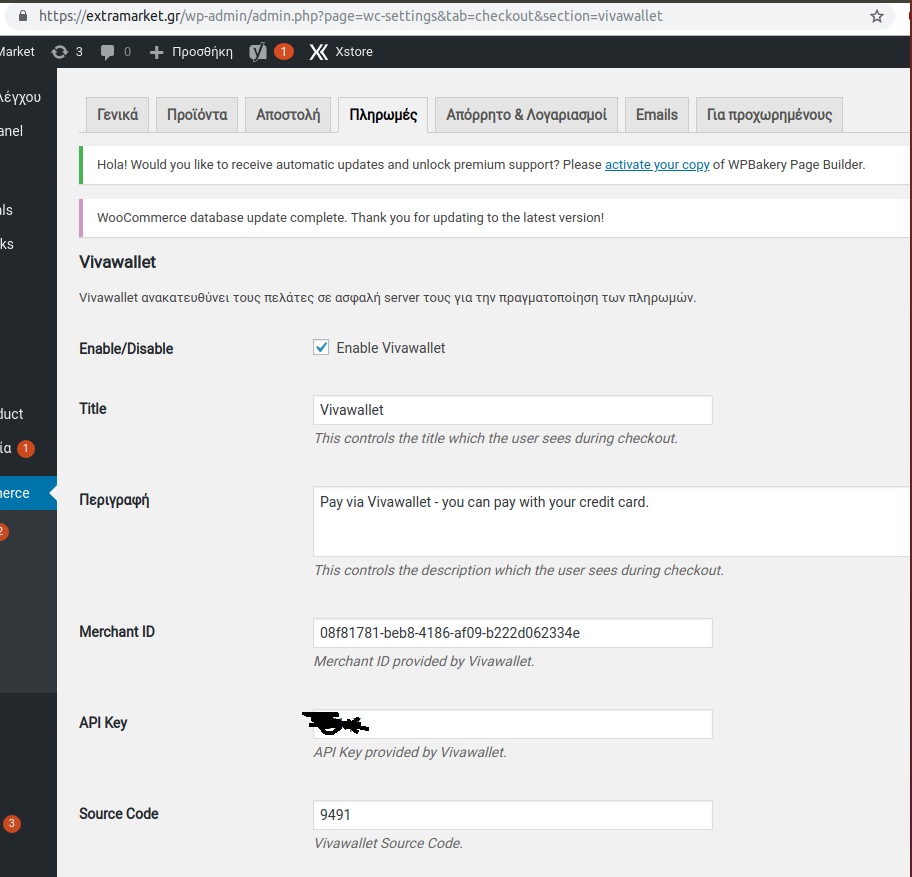This screenshot has width=912, height=877.
Task: Open the Xstore menu in the admin bar
Action: 339,51
